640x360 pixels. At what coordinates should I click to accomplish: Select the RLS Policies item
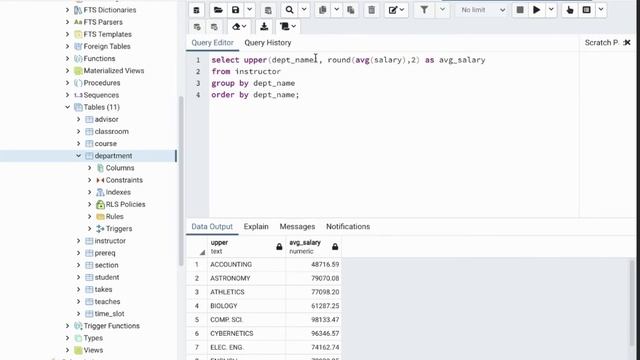point(125,204)
